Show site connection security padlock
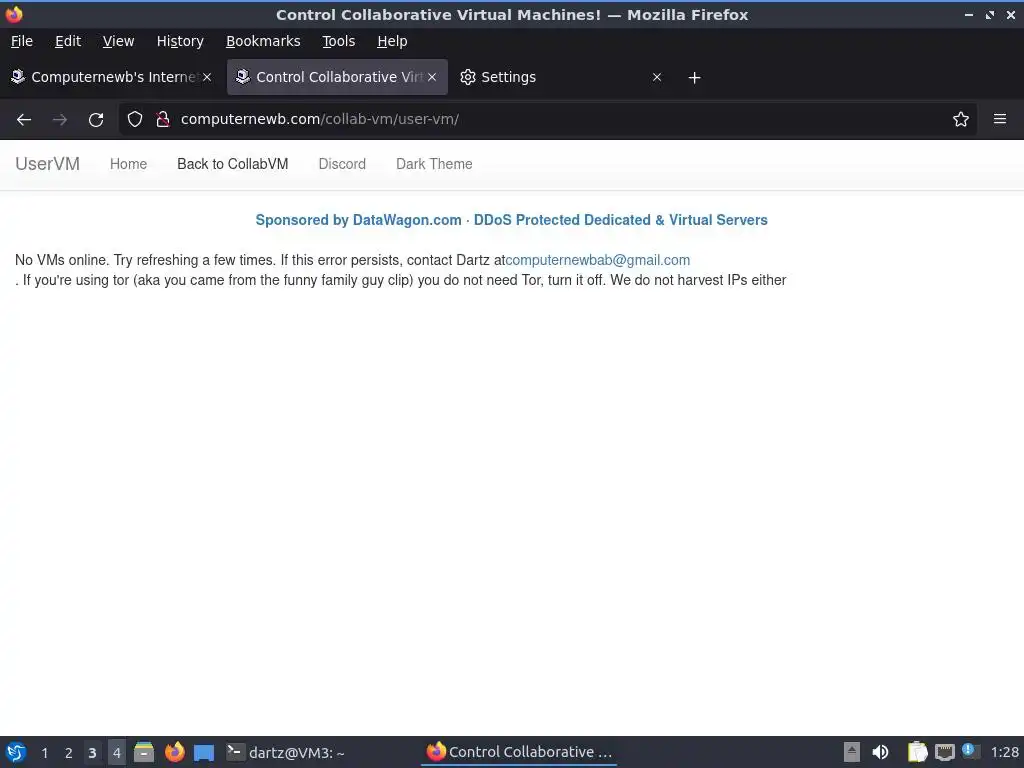The width and height of the screenshot is (1024, 768). click(x=163, y=119)
